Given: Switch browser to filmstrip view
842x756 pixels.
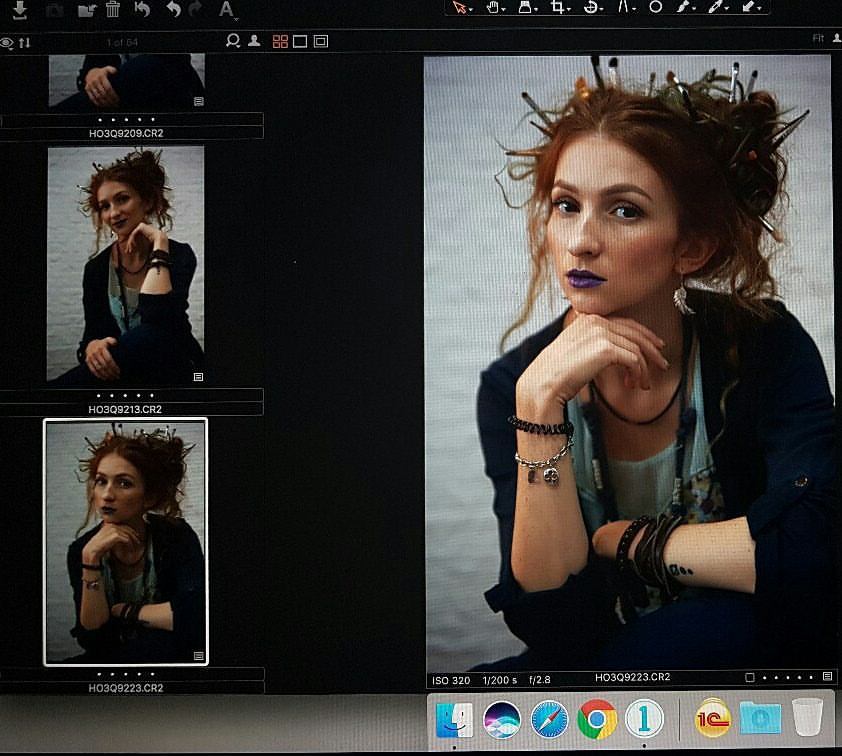Looking at the screenshot, I should pyautogui.click(x=321, y=41).
